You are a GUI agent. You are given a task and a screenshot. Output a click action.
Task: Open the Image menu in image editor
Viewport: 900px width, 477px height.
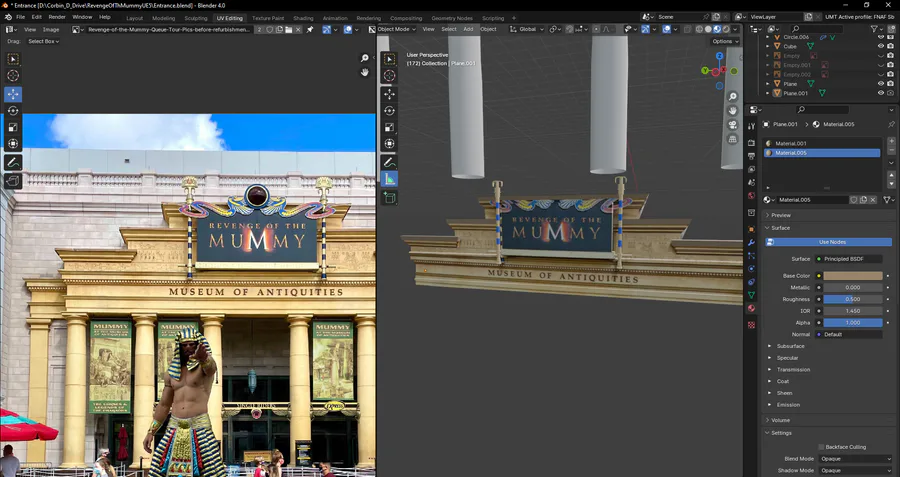click(51, 29)
